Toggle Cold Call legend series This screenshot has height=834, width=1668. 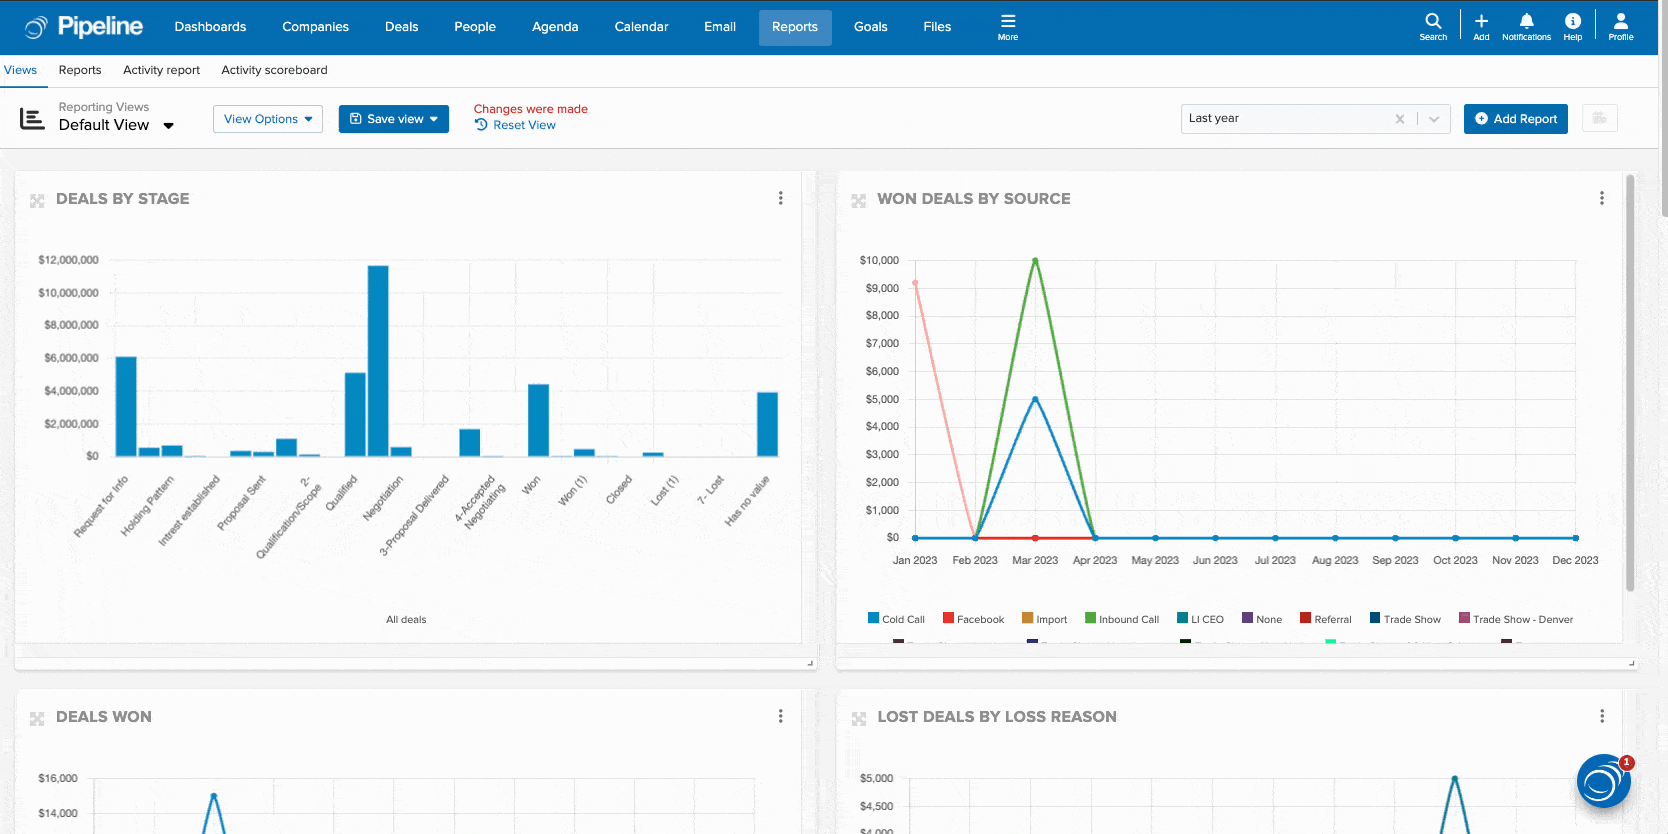coord(896,619)
